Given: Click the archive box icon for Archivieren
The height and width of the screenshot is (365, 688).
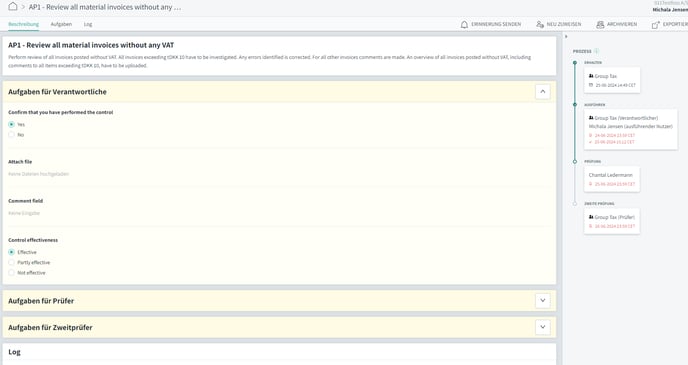Looking at the screenshot, I should point(600,25).
